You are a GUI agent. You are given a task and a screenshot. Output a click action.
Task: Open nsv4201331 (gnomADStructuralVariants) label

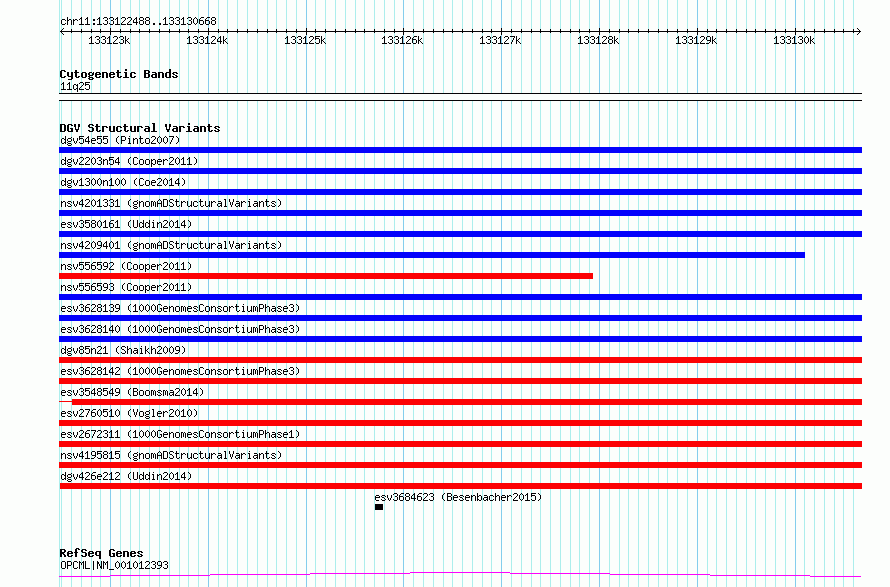pyautogui.click(x=171, y=203)
